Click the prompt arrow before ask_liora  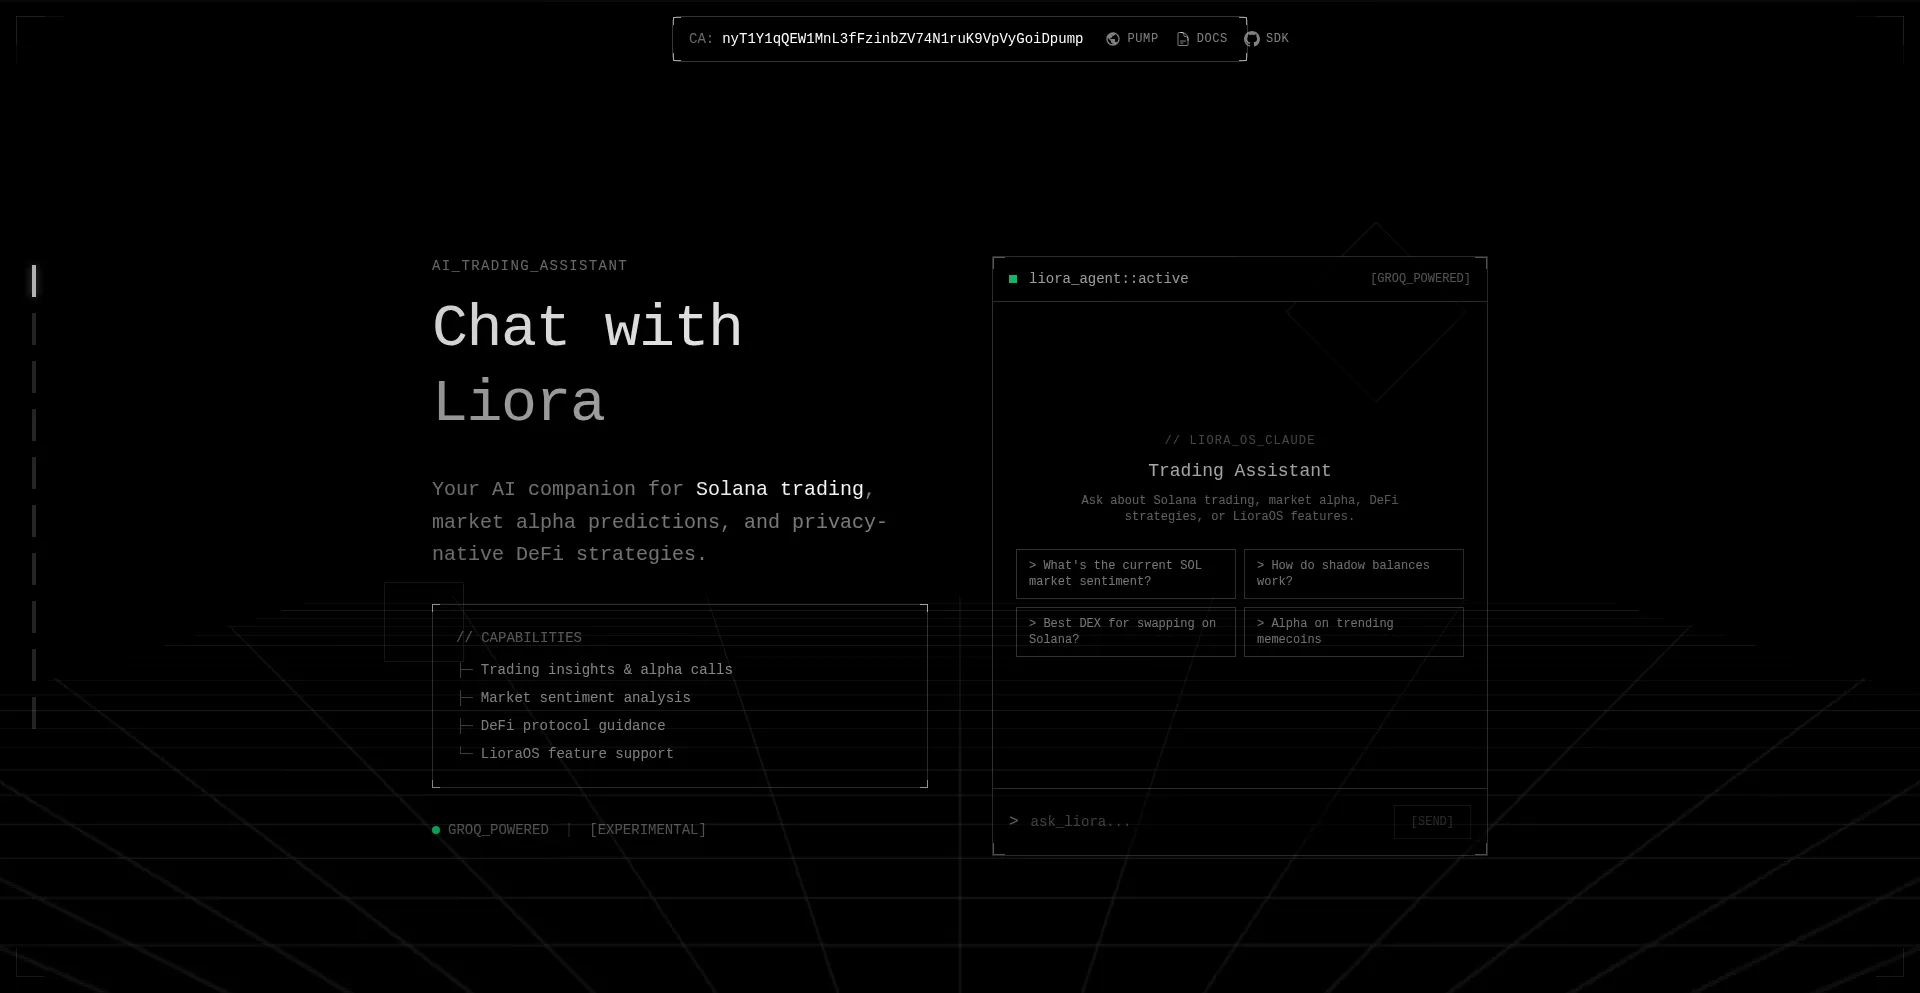pyautogui.click(x=1013, y=821)
